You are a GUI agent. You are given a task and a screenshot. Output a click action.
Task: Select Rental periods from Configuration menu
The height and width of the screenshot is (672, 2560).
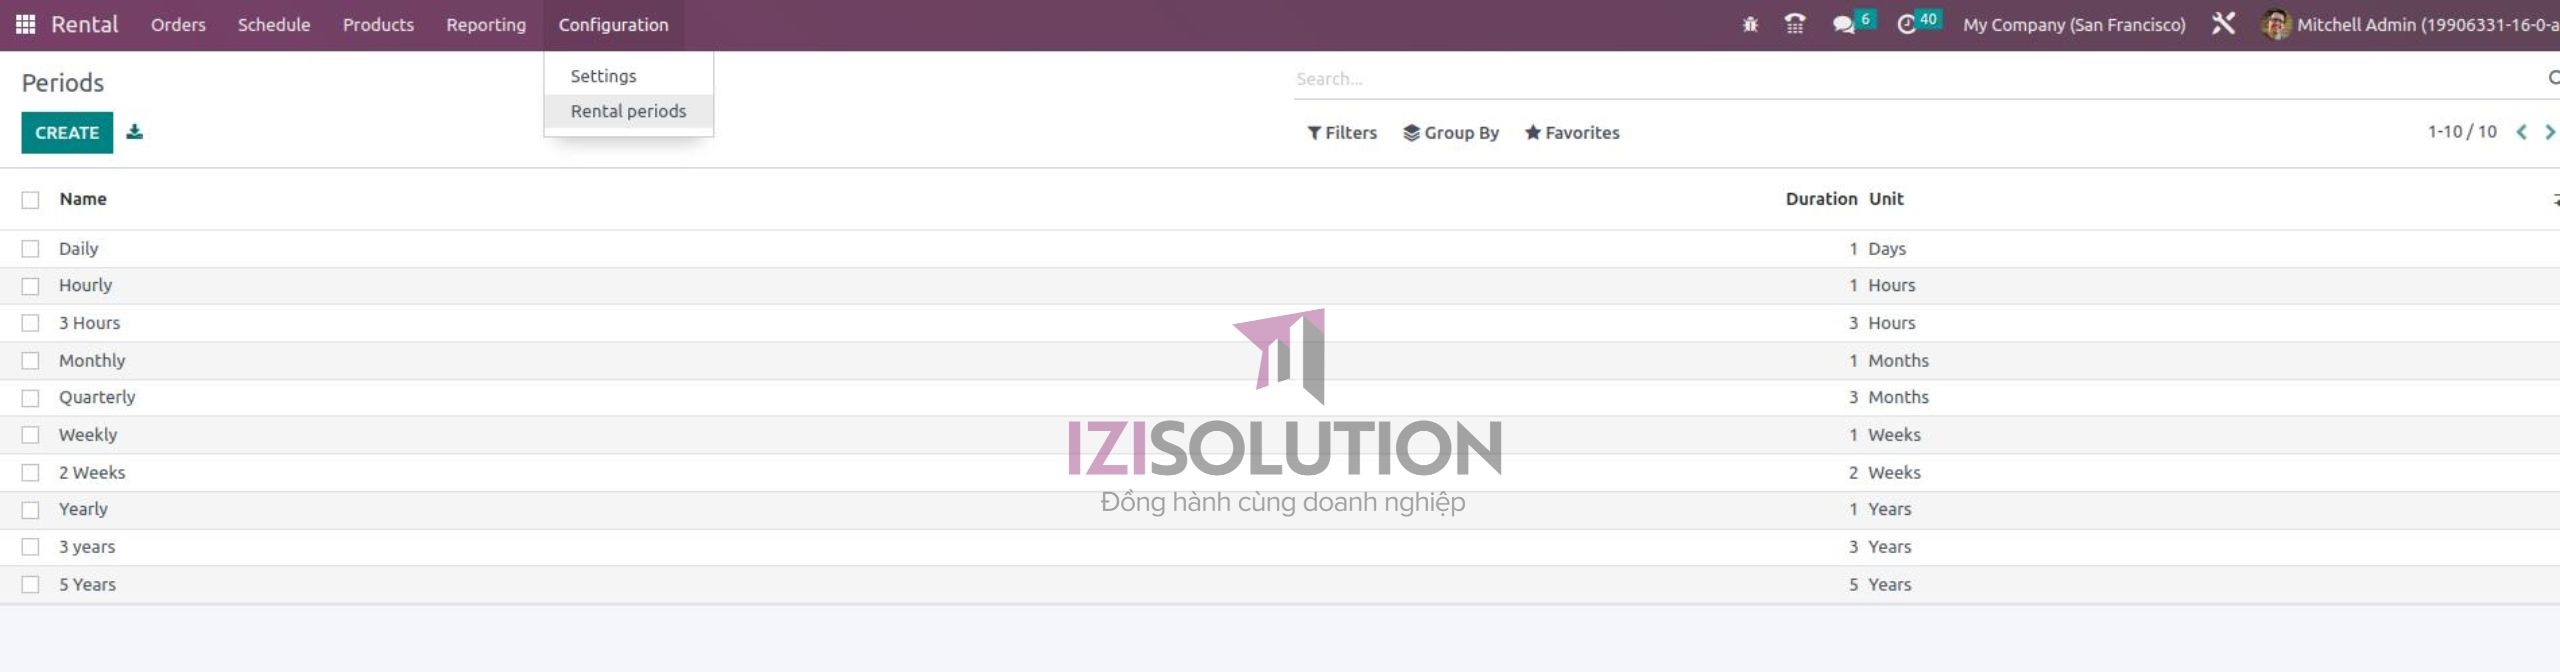coord(628,111)
